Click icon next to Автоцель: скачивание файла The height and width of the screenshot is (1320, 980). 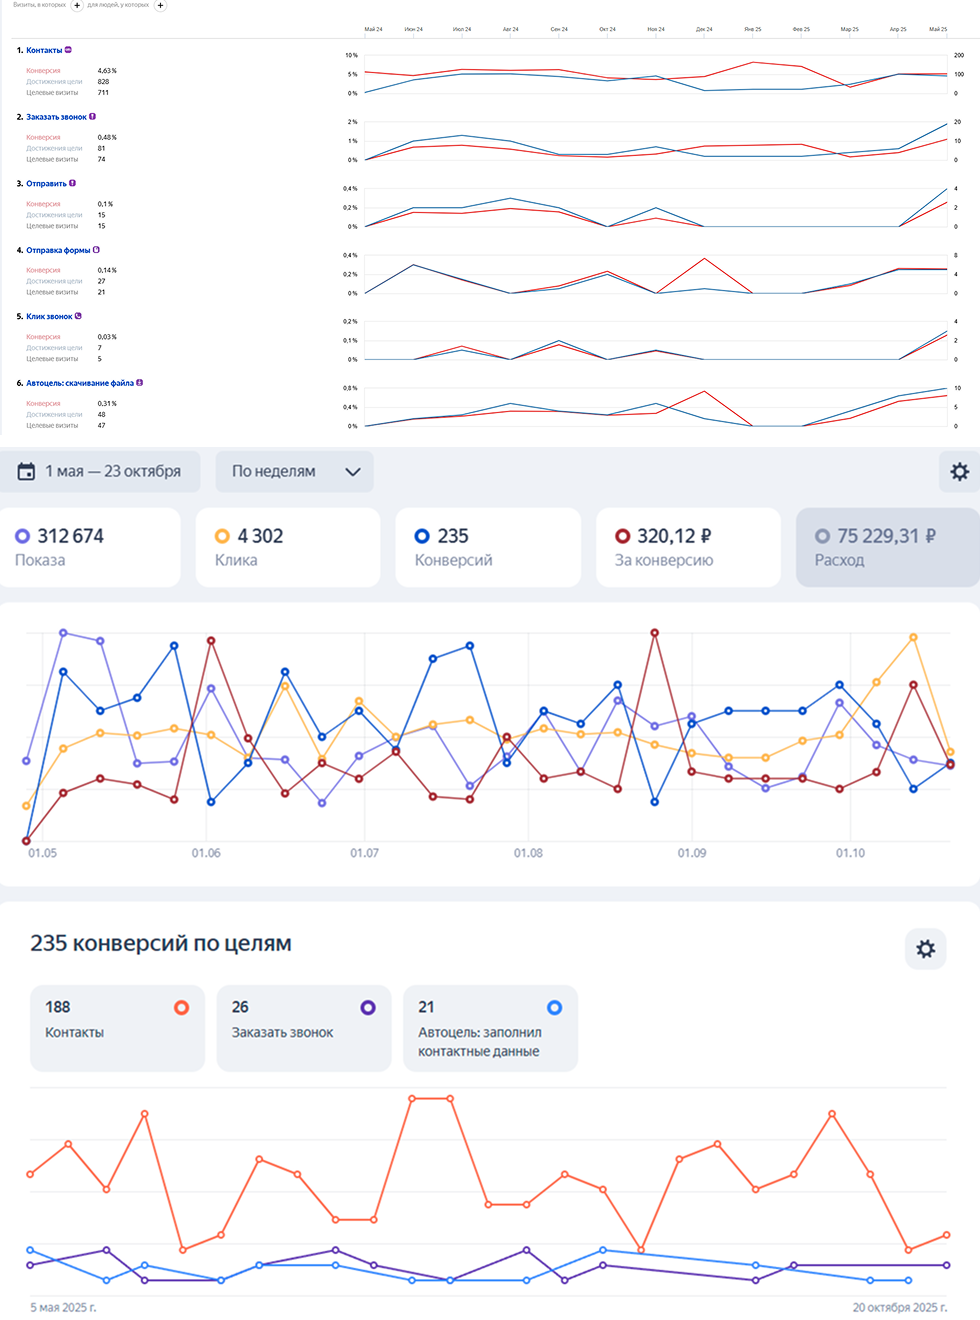140,383
